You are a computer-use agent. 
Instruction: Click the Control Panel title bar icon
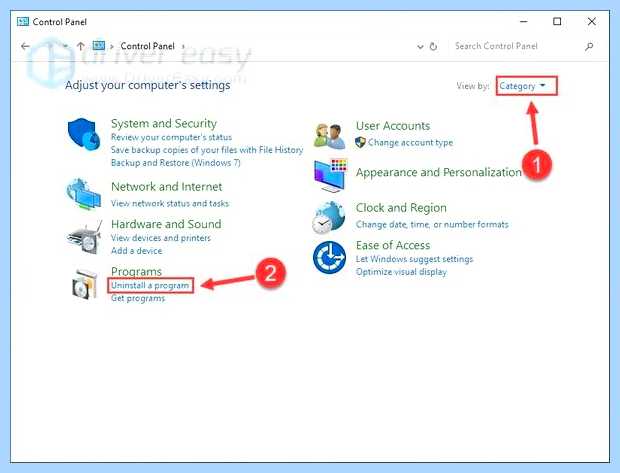tap(23, 21)
